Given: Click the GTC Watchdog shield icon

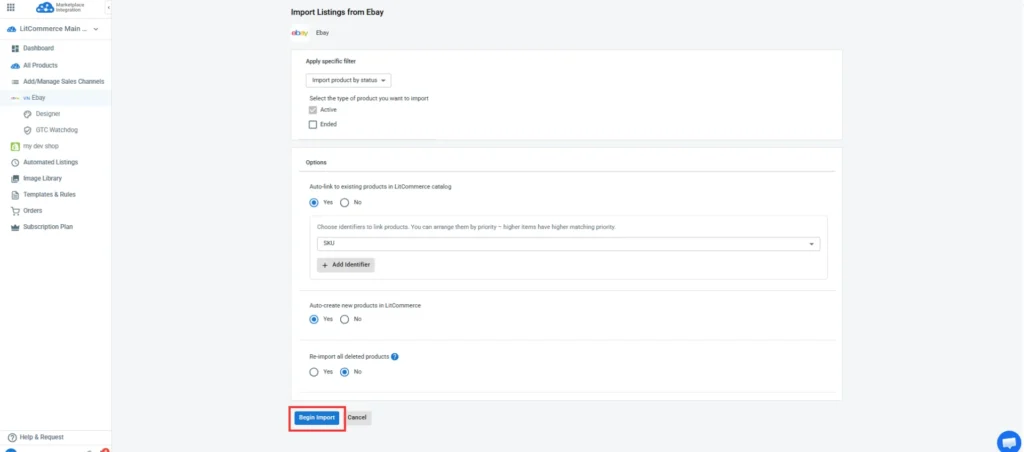Looking at the screenshot, I should (27, 130).
